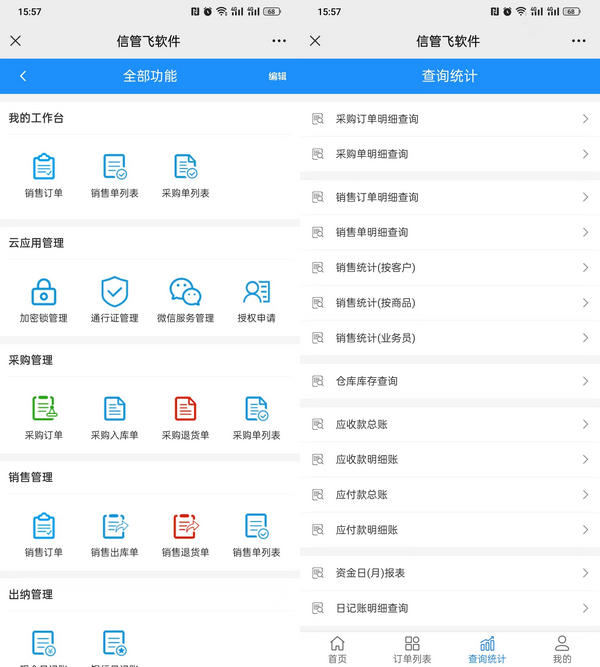Open the green 采购订单 icon
Image resolution: width=600 pixels, height=667 pixels.
43,409
